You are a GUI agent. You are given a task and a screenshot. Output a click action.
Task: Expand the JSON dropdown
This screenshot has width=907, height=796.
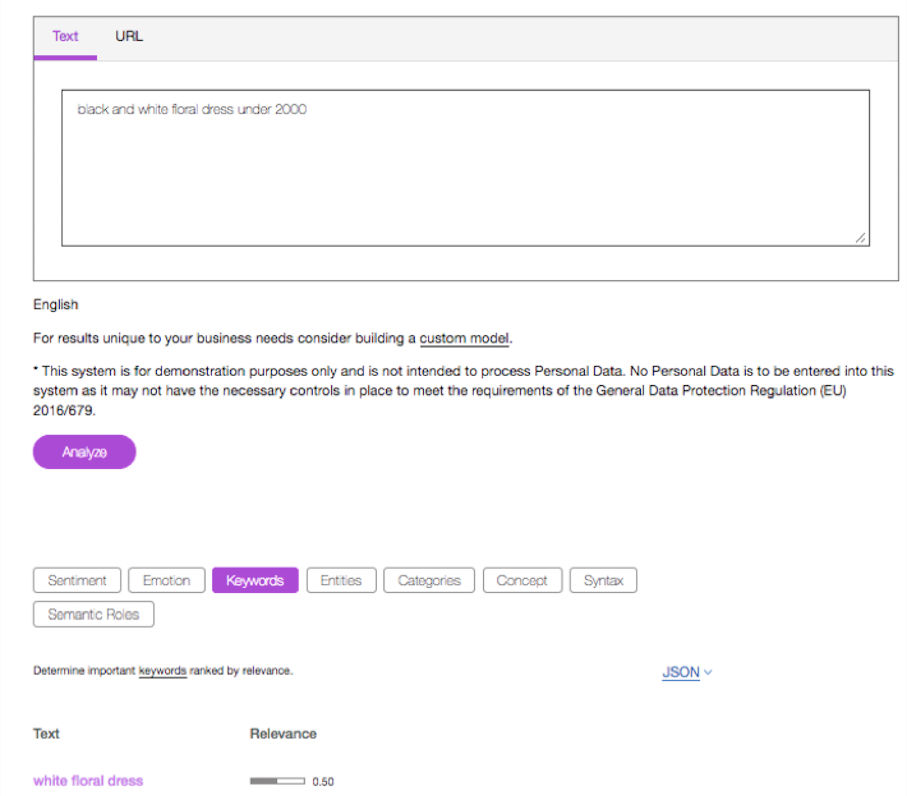pyautogui.click(x=687, y=672)
